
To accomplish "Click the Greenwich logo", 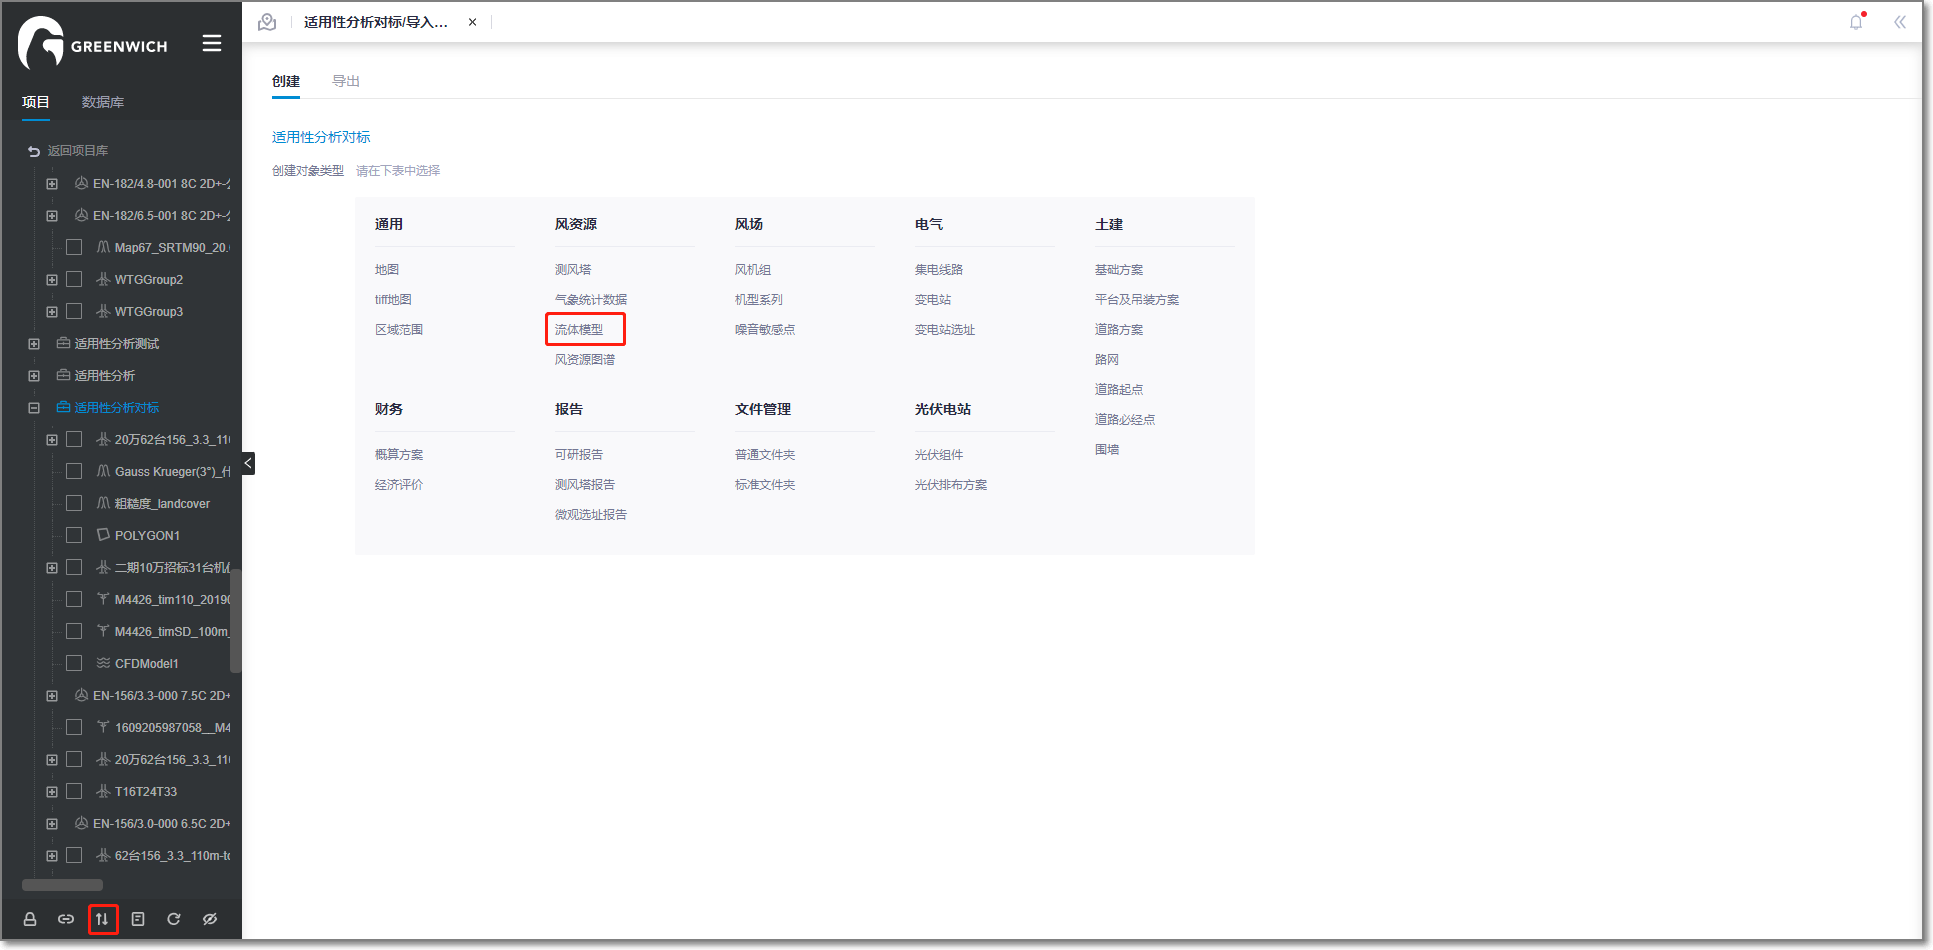I will click(92, 43).
